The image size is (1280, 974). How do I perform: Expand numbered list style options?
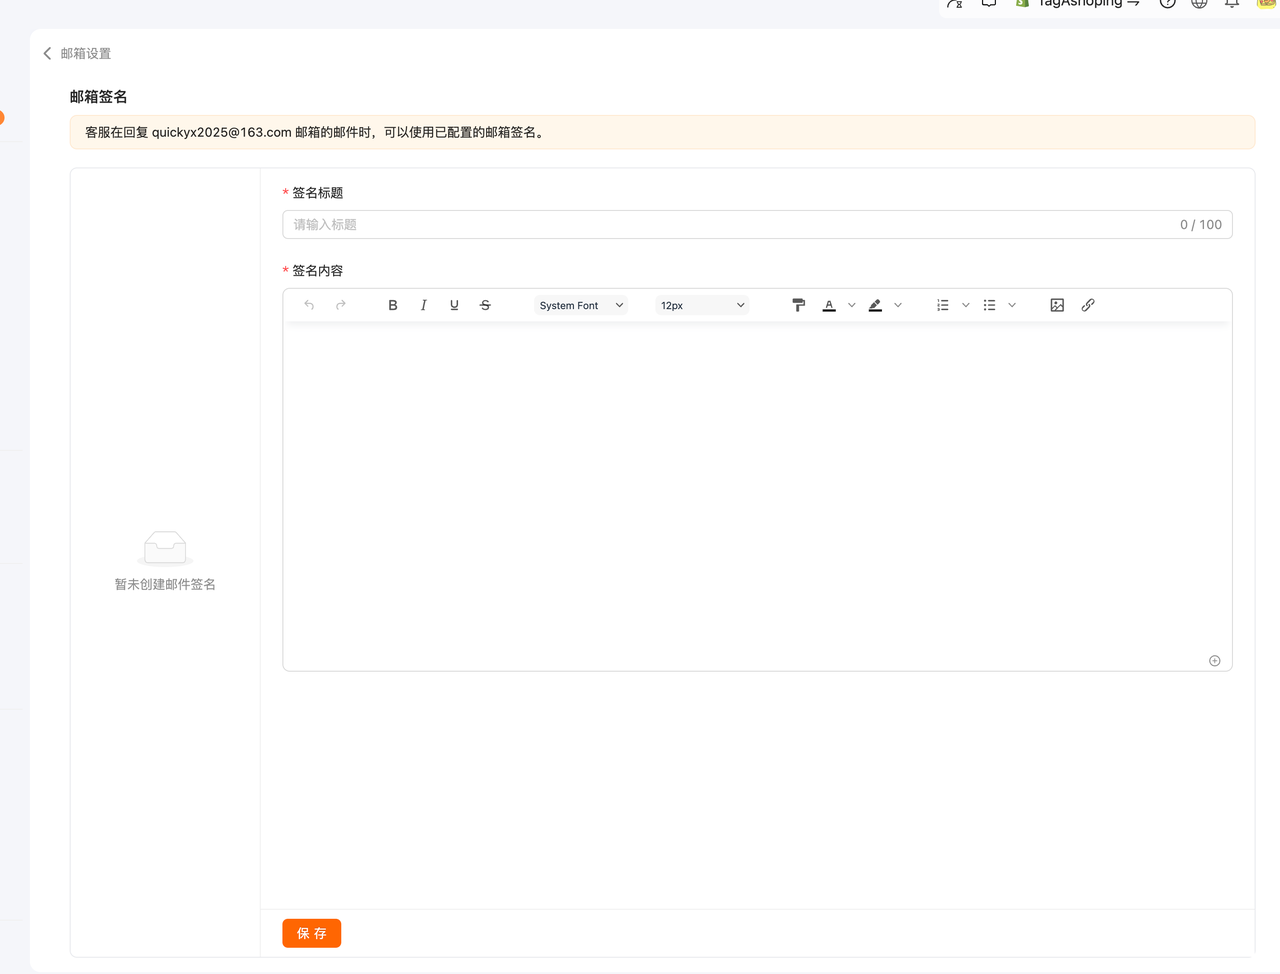pos(966,305)
